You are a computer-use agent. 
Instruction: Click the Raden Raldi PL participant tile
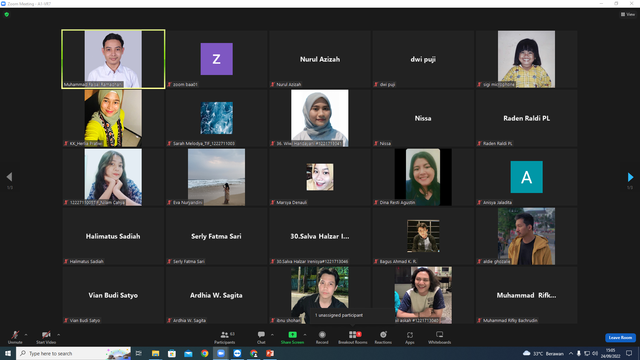click(x=526, y=118)
